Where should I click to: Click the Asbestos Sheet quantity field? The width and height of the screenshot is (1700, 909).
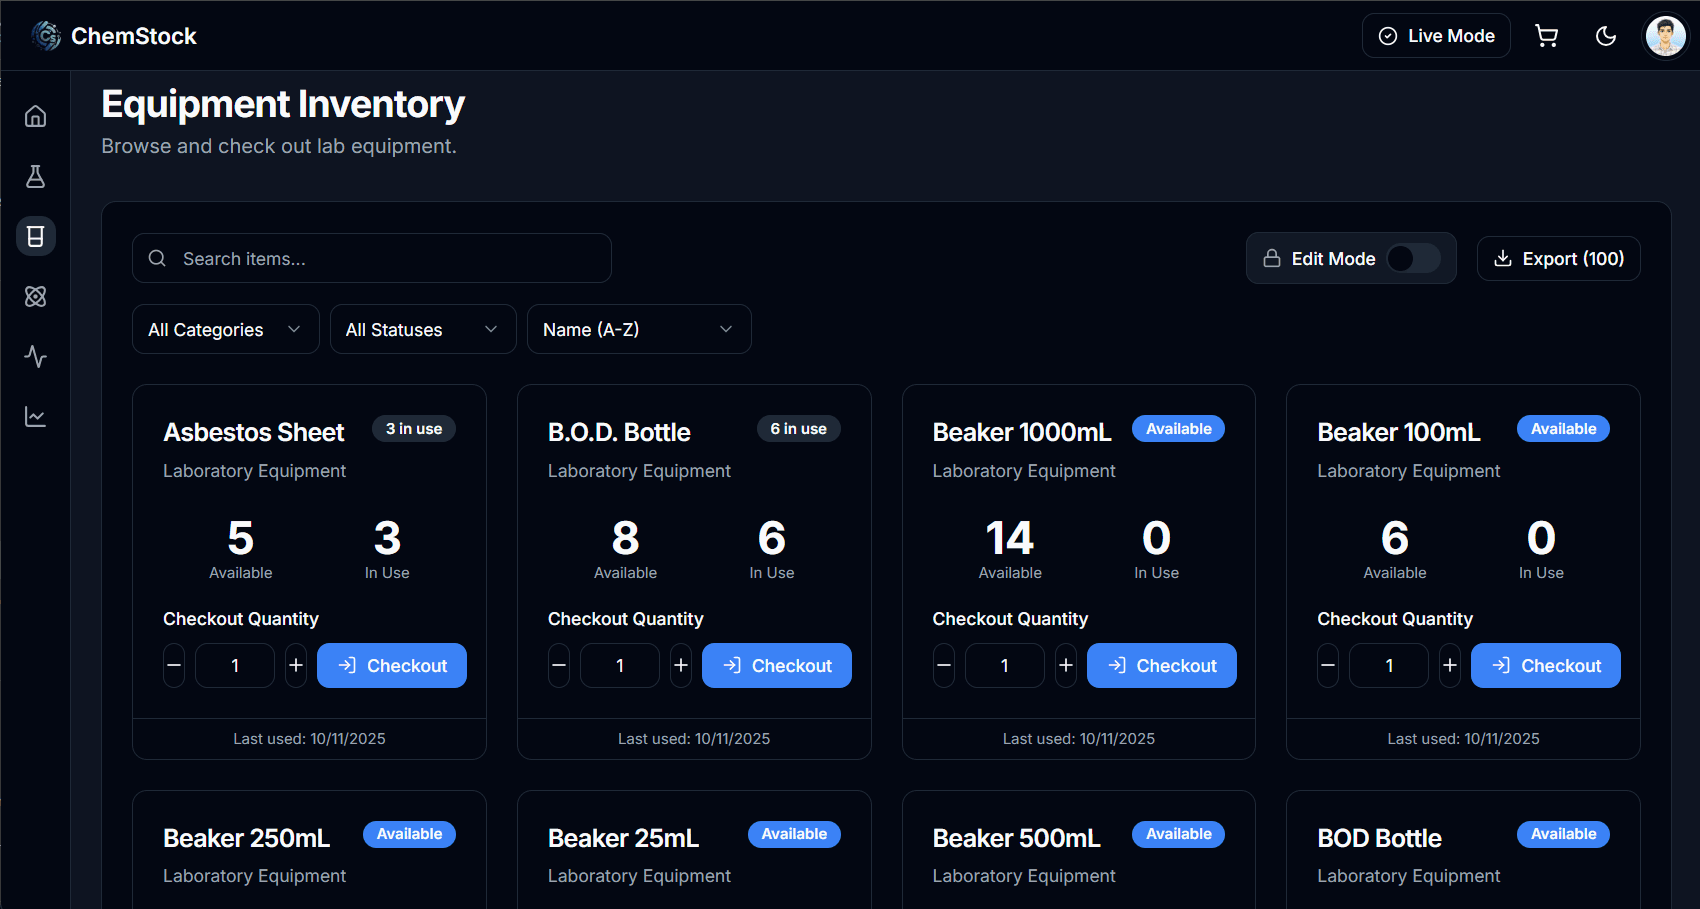235,666
